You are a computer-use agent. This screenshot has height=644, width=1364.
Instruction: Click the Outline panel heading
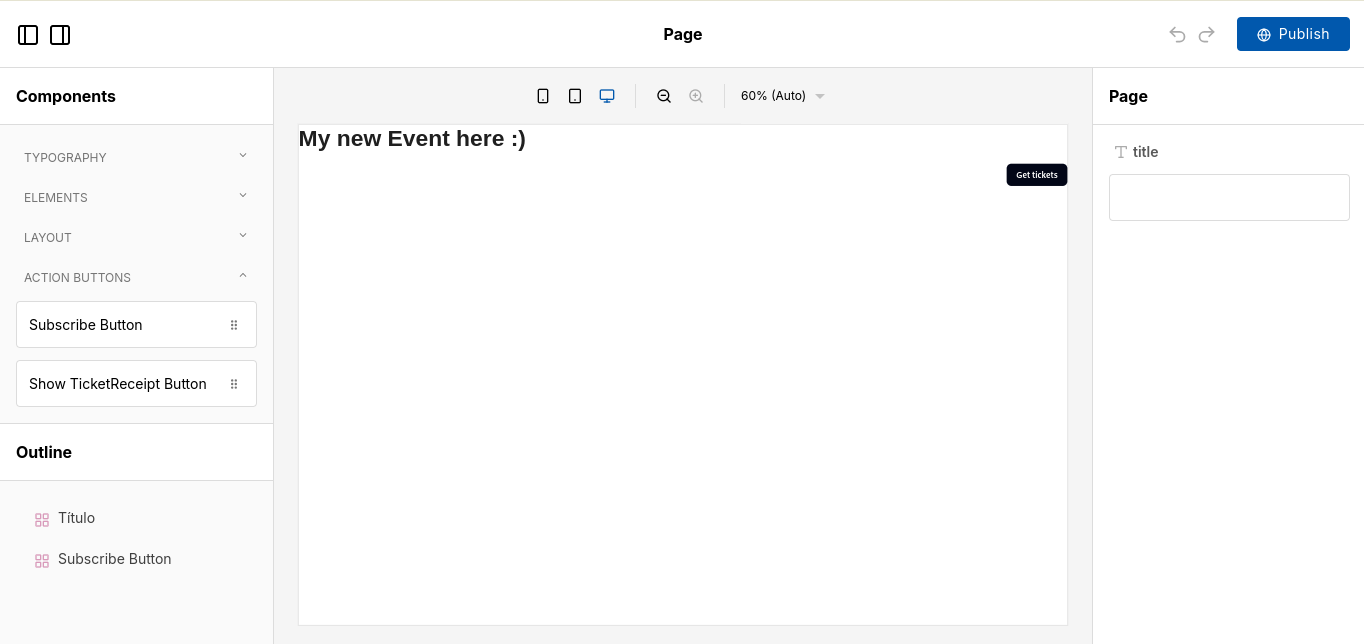(x=44, y=452)
